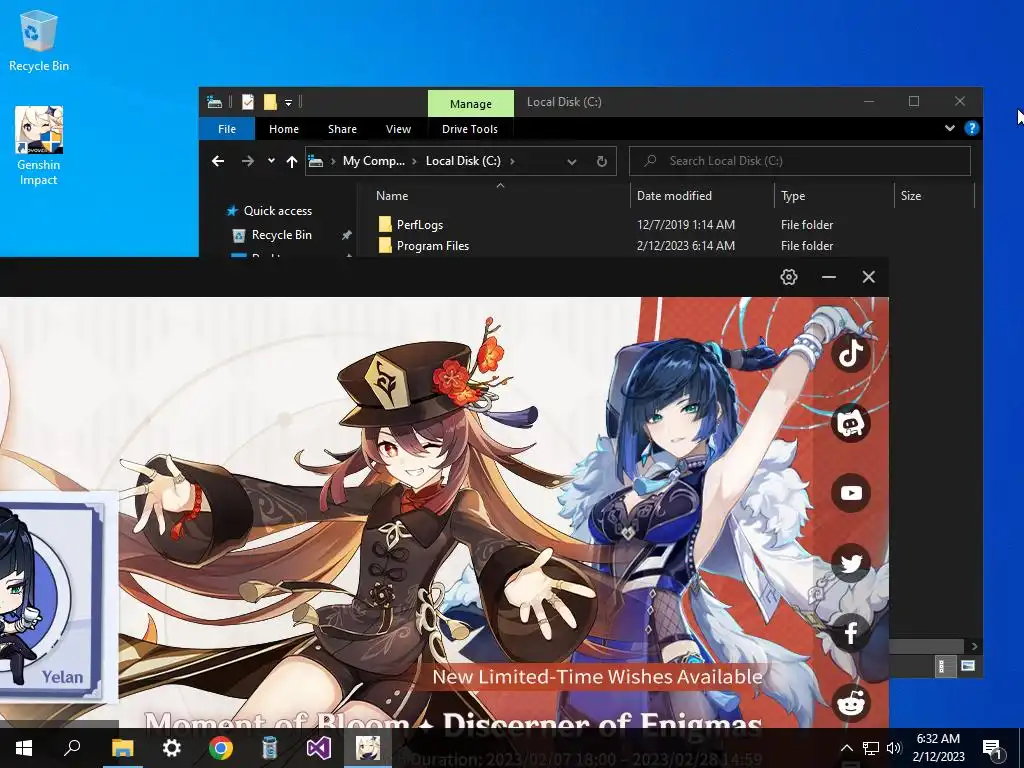Sort by Size column header
The width and height of the screenshot is (1024, 768).
[910, 195]
